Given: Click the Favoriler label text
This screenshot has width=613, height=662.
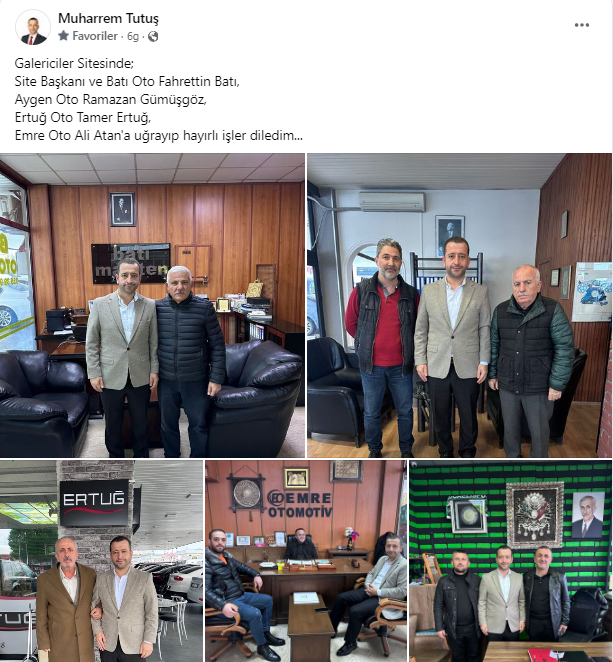Looking at the screenshot, I should click(95, 36).
